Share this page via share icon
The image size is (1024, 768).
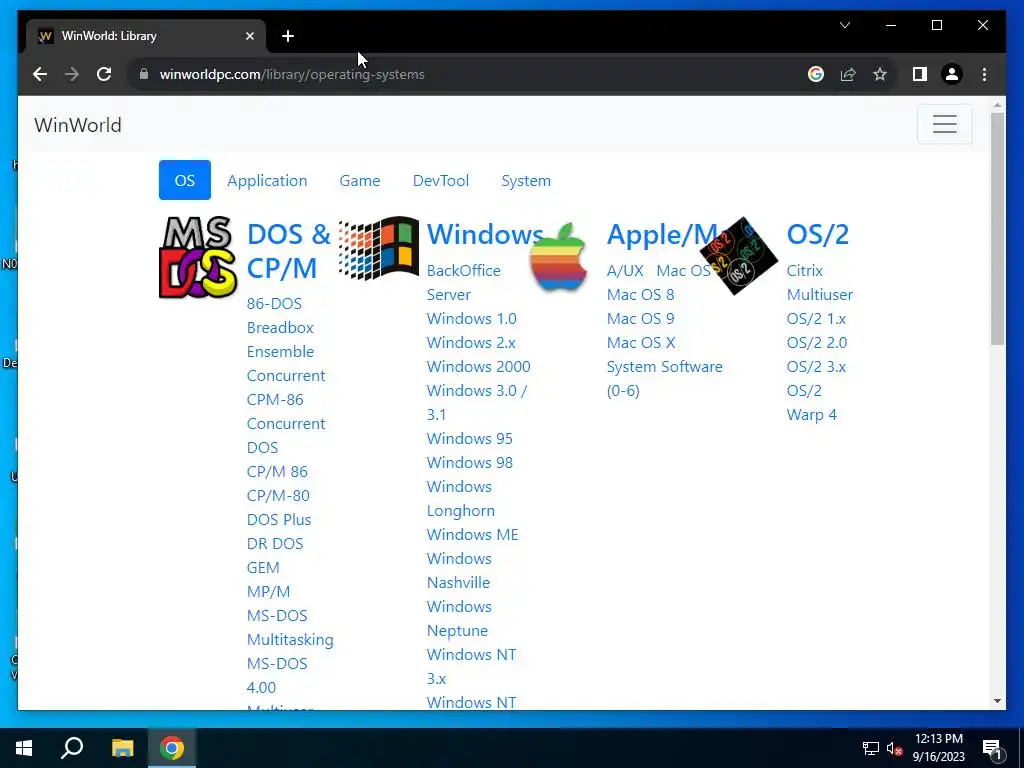click(848, 74)
